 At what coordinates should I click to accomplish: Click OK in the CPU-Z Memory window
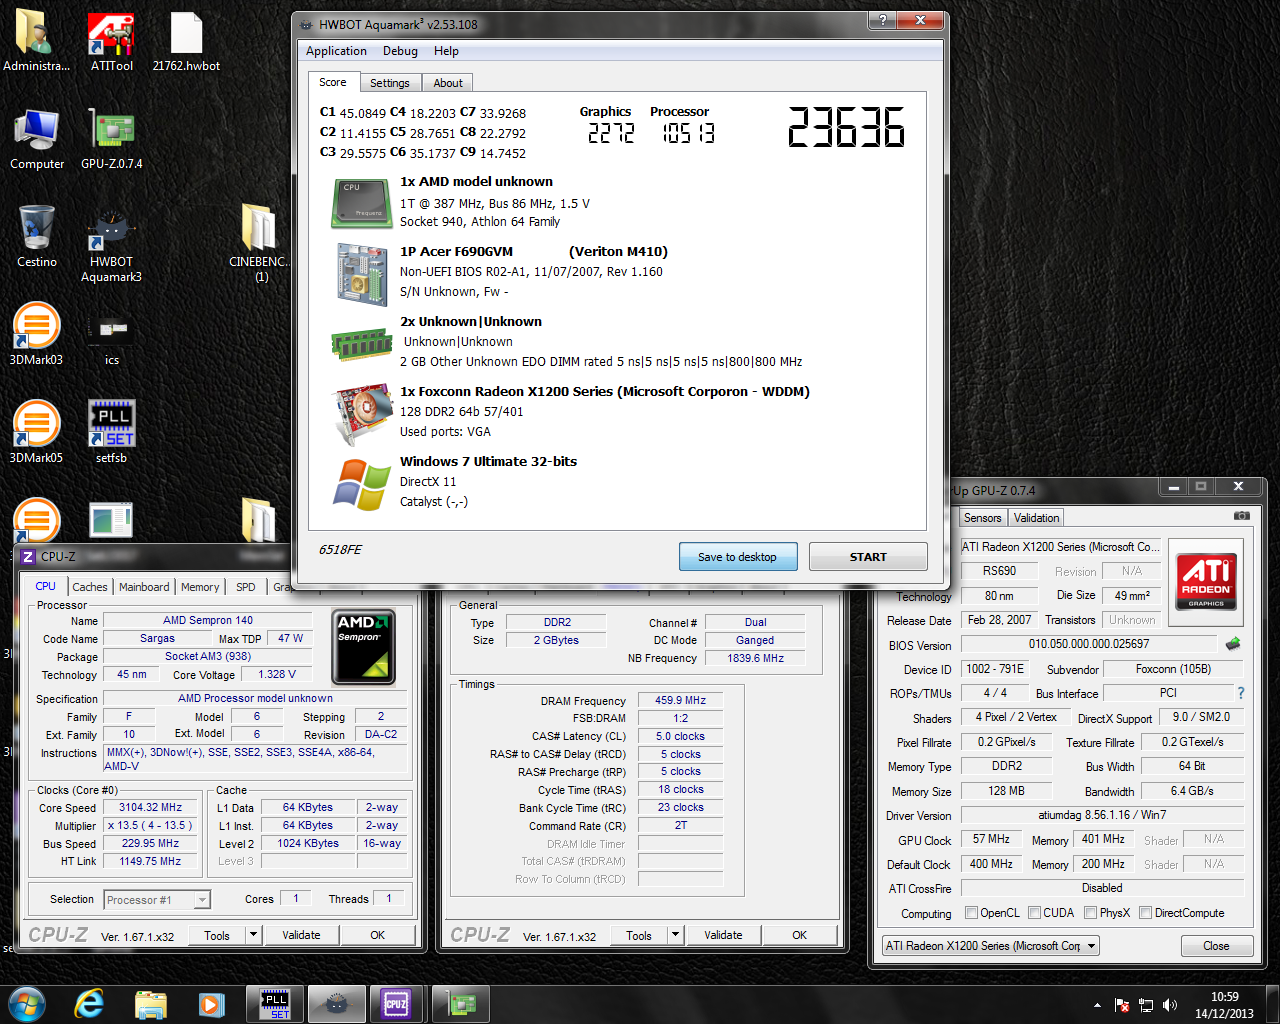799,935
